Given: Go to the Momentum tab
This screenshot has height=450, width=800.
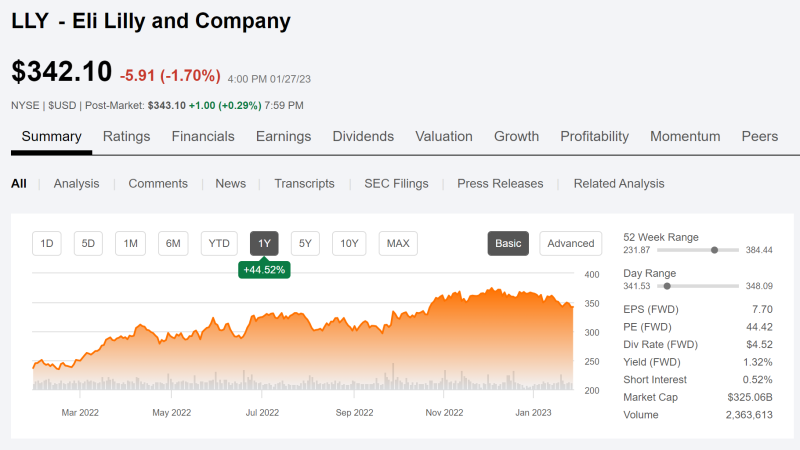Looking at the screenshot, I should click(685, 137).
